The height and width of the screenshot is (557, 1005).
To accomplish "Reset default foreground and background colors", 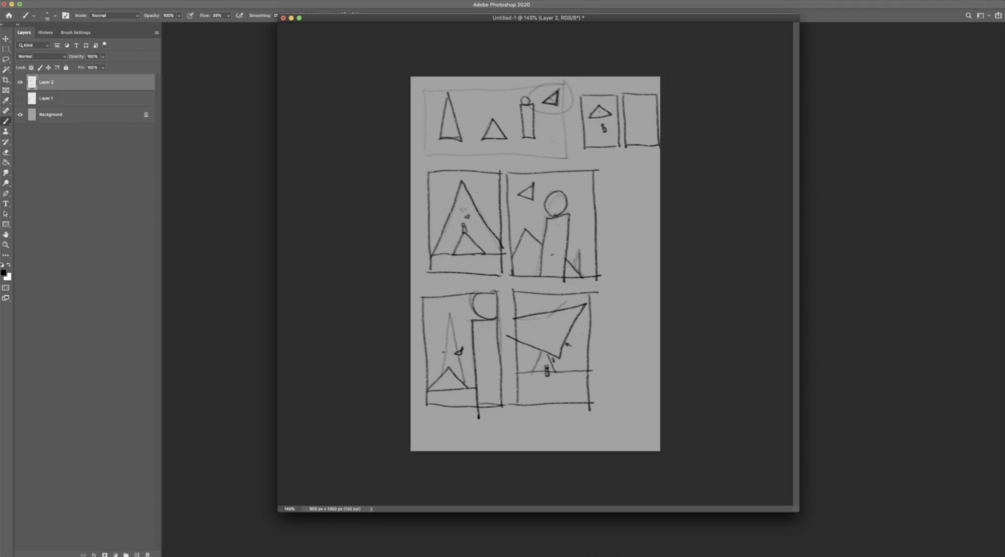I will (2, 265).
